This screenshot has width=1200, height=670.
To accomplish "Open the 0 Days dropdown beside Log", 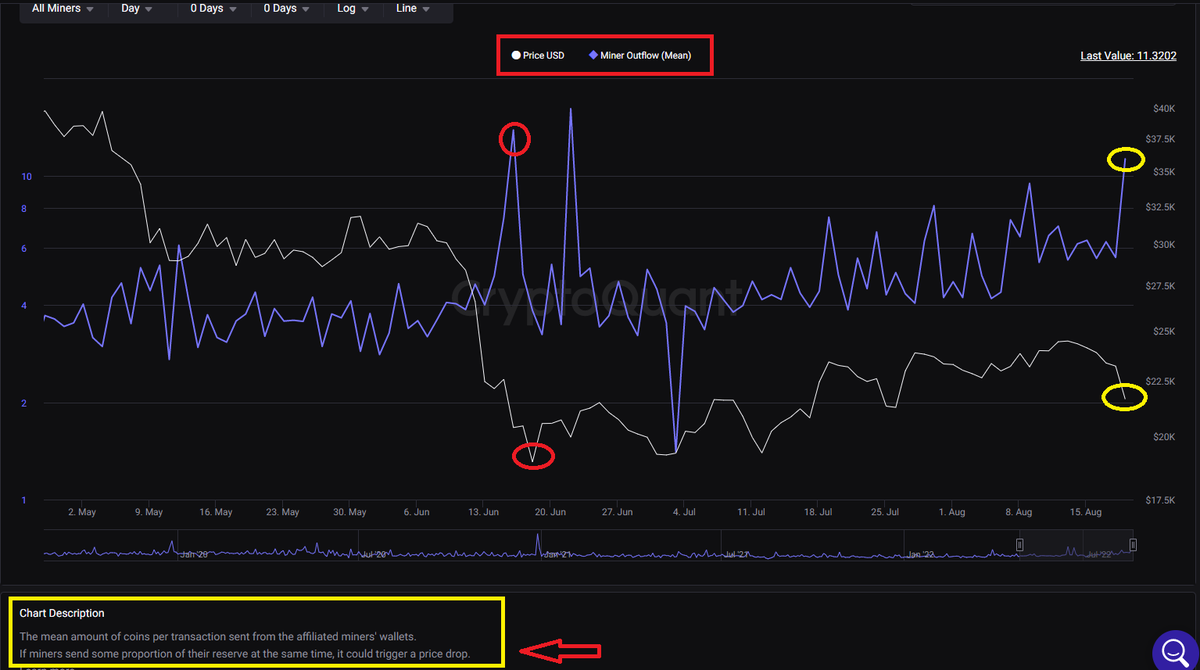I will (287, 8).
